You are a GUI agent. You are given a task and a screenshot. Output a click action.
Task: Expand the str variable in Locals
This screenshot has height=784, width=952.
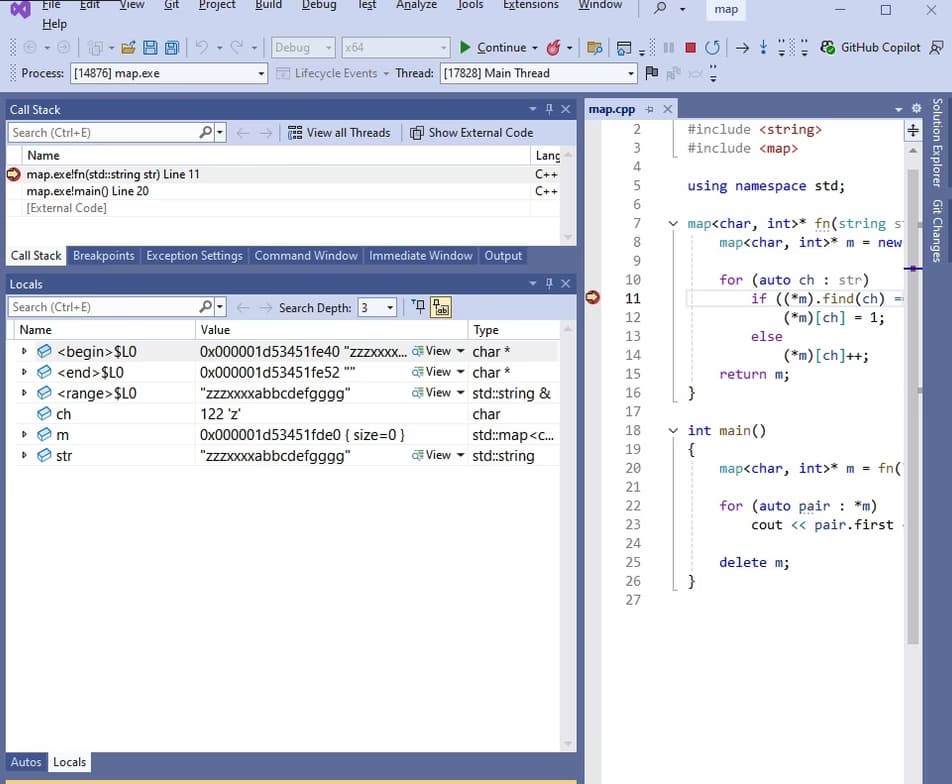[24, 456]
